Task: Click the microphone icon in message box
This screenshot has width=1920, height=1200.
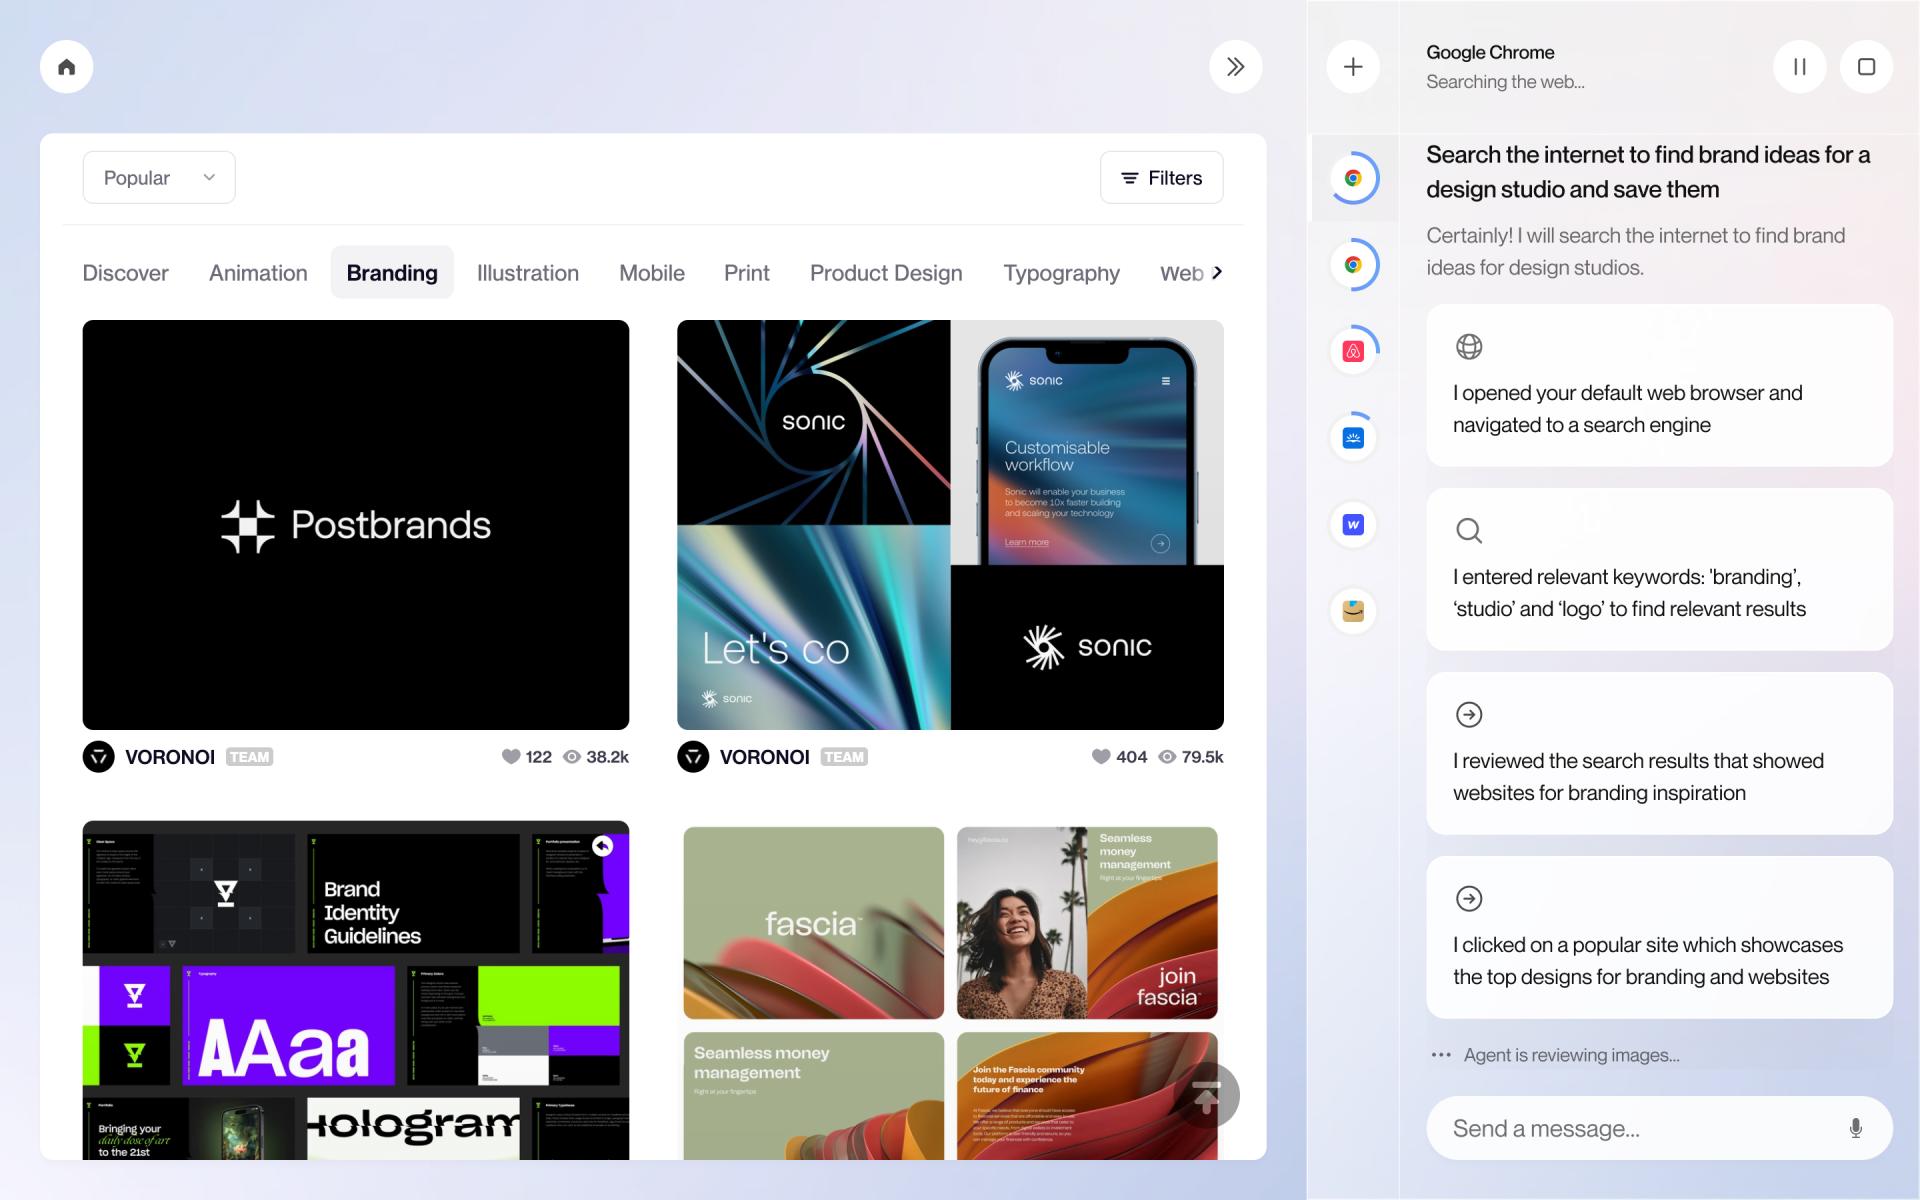Action: (x=1855, y=1128)
